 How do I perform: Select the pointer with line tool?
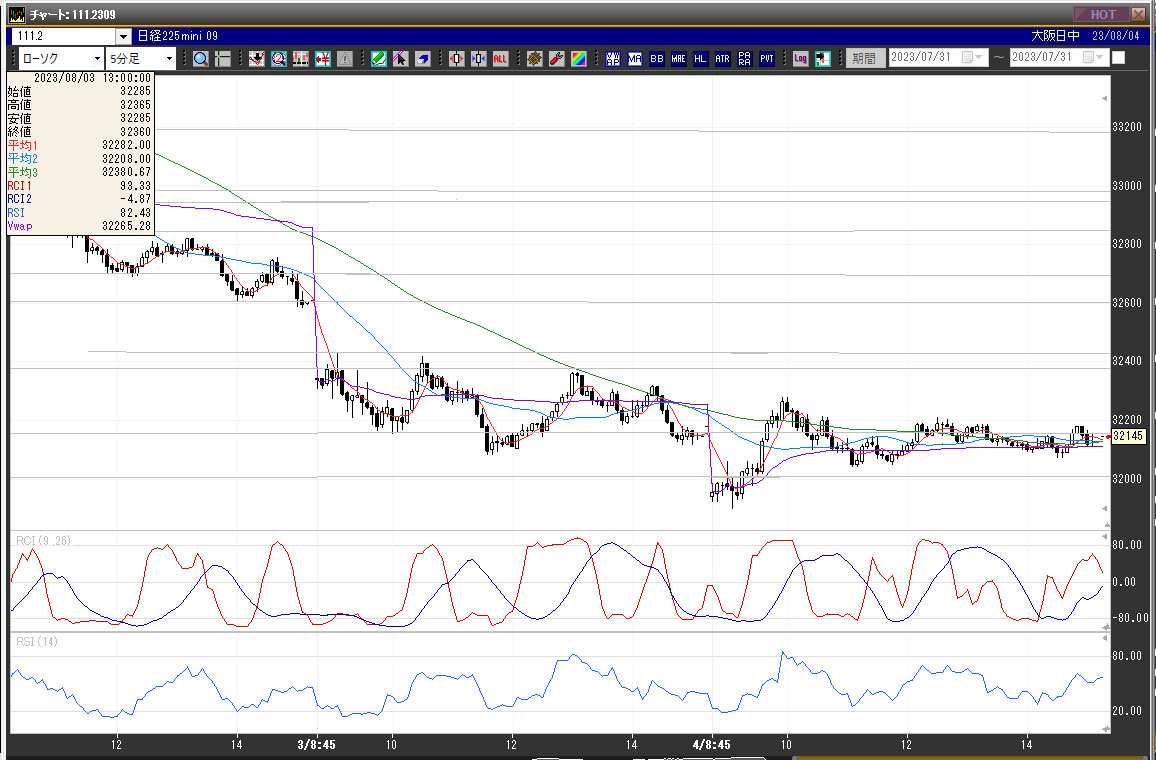[x=400, y=59]
